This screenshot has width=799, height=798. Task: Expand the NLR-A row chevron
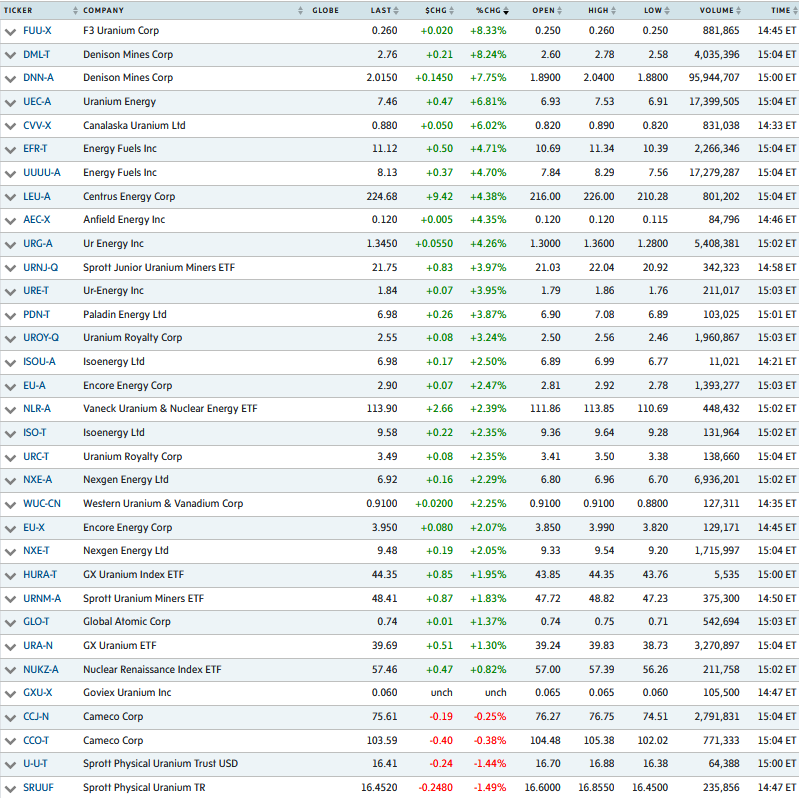click(x=10, y=410)
